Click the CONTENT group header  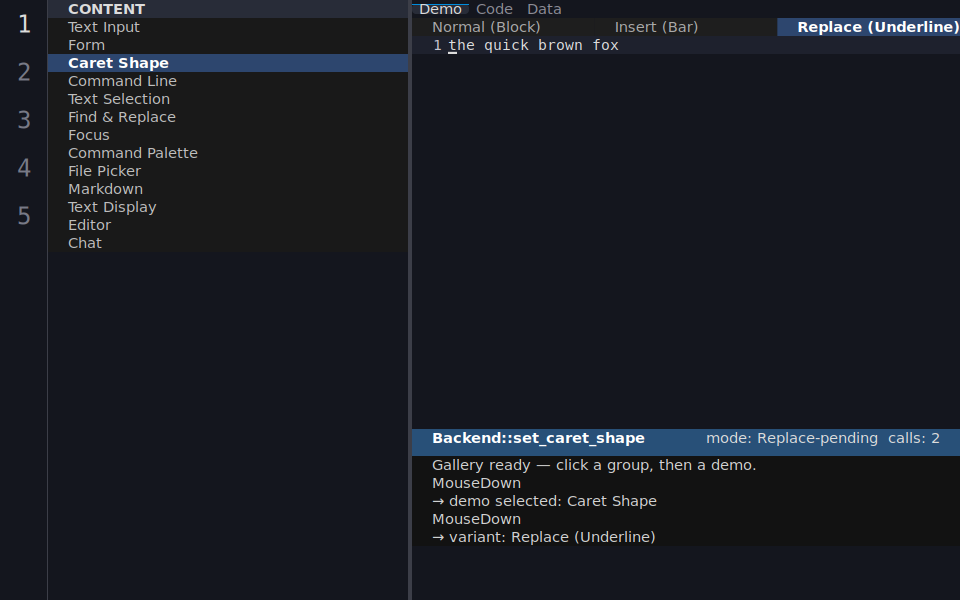pyautogui.click(x=228, y=9)
